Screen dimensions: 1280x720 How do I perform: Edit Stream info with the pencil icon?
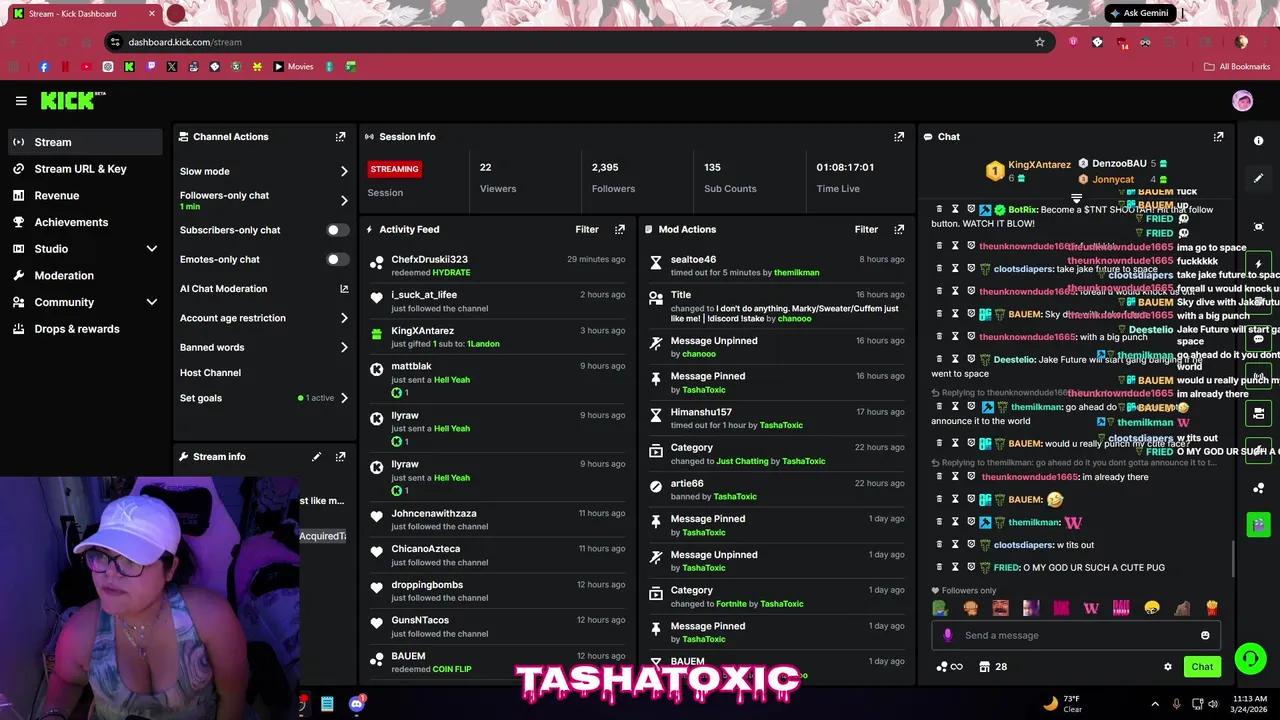click(316, 457)
